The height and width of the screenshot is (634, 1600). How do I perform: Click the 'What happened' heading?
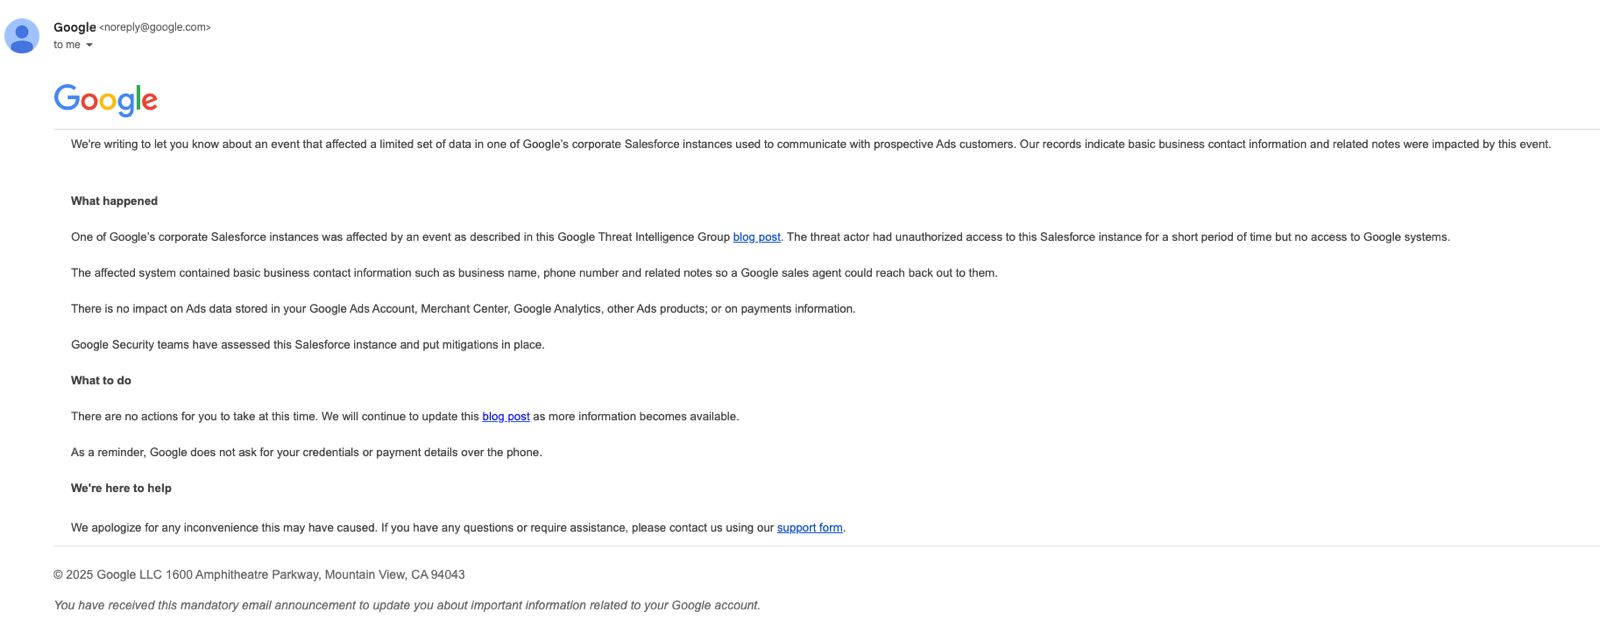[x=114, y=201]
